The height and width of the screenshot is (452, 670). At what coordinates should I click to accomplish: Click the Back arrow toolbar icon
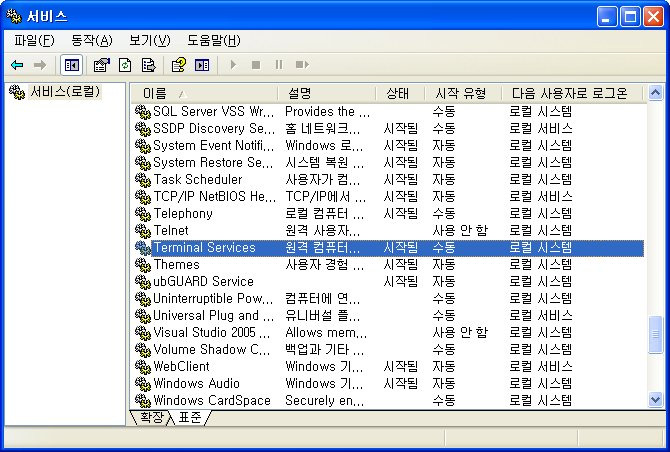tap(17, 65)
